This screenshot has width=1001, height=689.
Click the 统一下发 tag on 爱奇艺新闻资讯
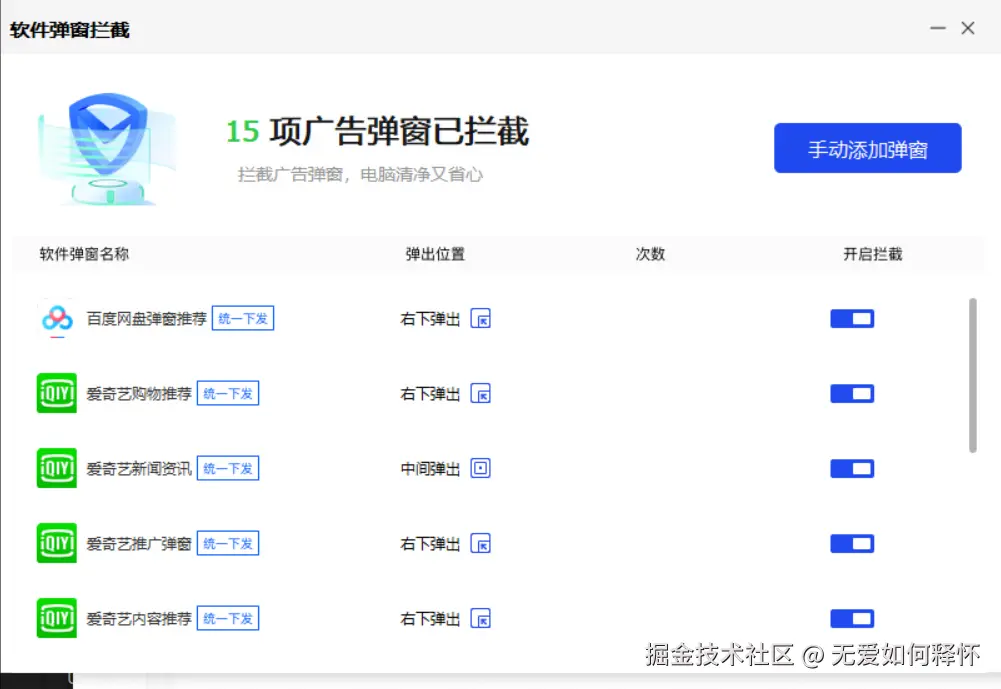click(x=228, y=468)
